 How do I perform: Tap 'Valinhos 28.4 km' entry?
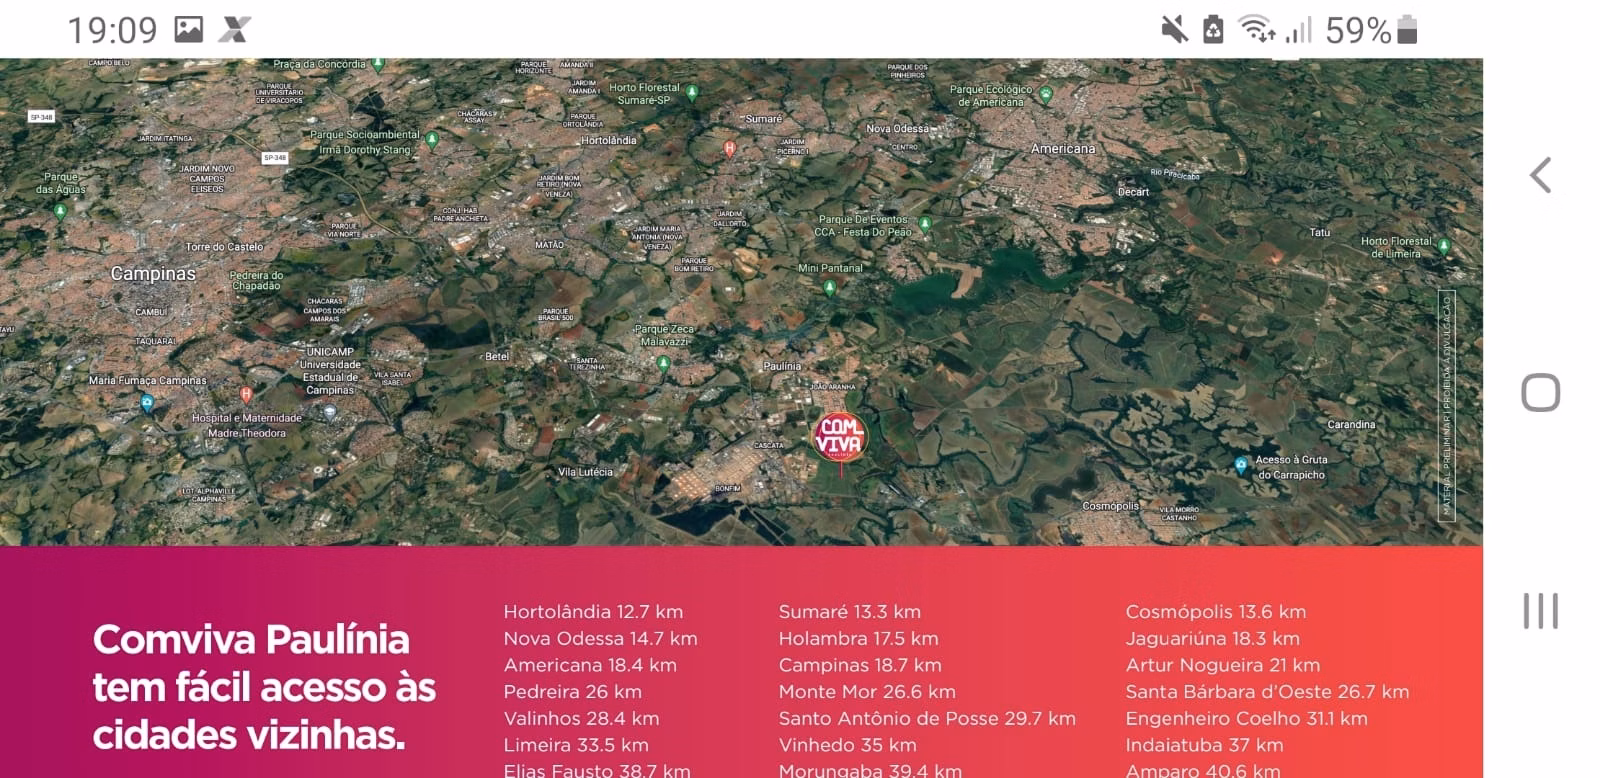581,718
